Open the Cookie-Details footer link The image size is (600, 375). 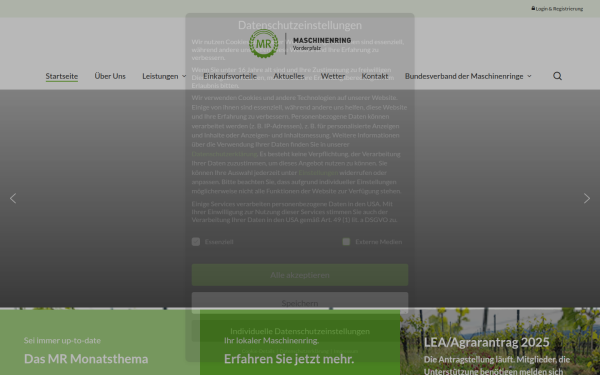pos(258,351)
